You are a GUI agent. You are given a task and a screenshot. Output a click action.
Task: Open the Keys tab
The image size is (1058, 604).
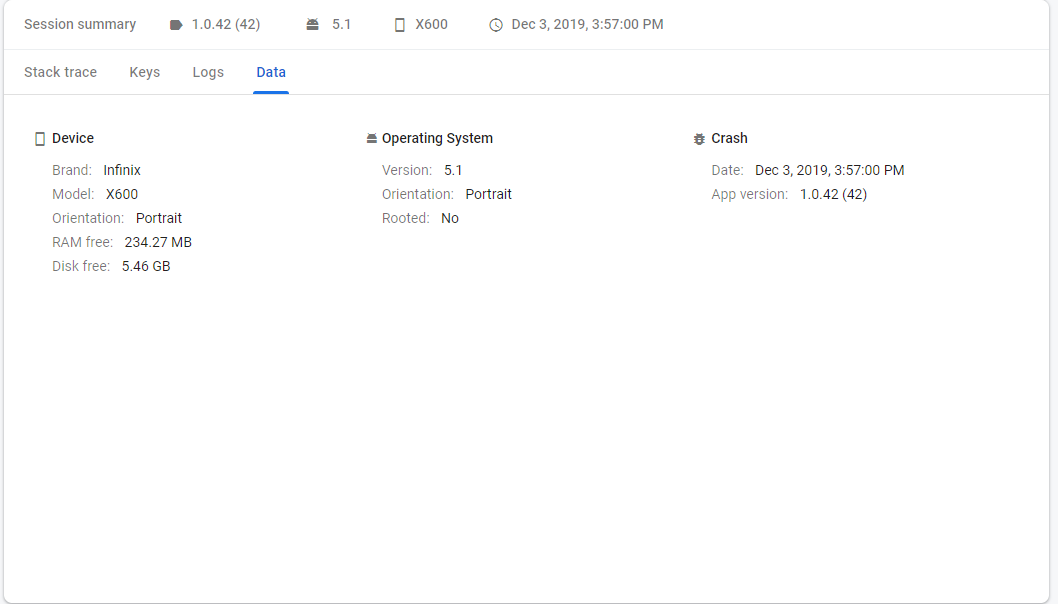(x=144, y=72)
